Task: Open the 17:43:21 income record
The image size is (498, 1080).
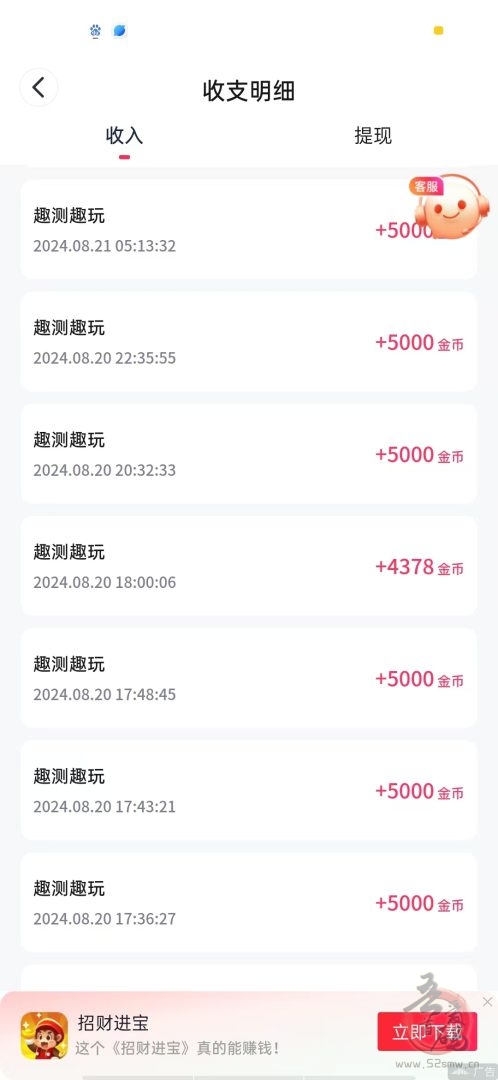Action: 249,791
